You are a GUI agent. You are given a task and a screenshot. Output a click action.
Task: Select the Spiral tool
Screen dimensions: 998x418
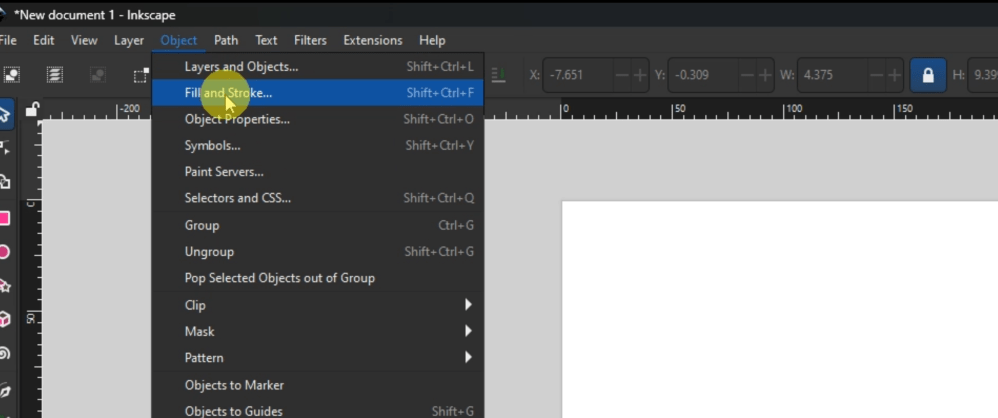pos(5,353)
